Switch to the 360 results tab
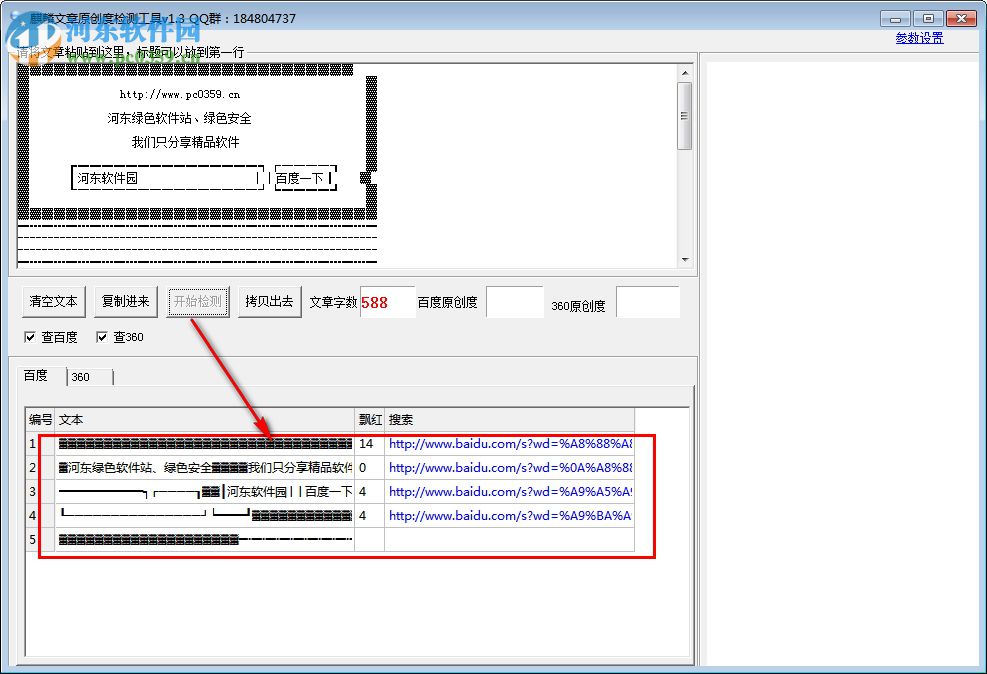This screenshot has width=987, height=674. tap(88, 377)
